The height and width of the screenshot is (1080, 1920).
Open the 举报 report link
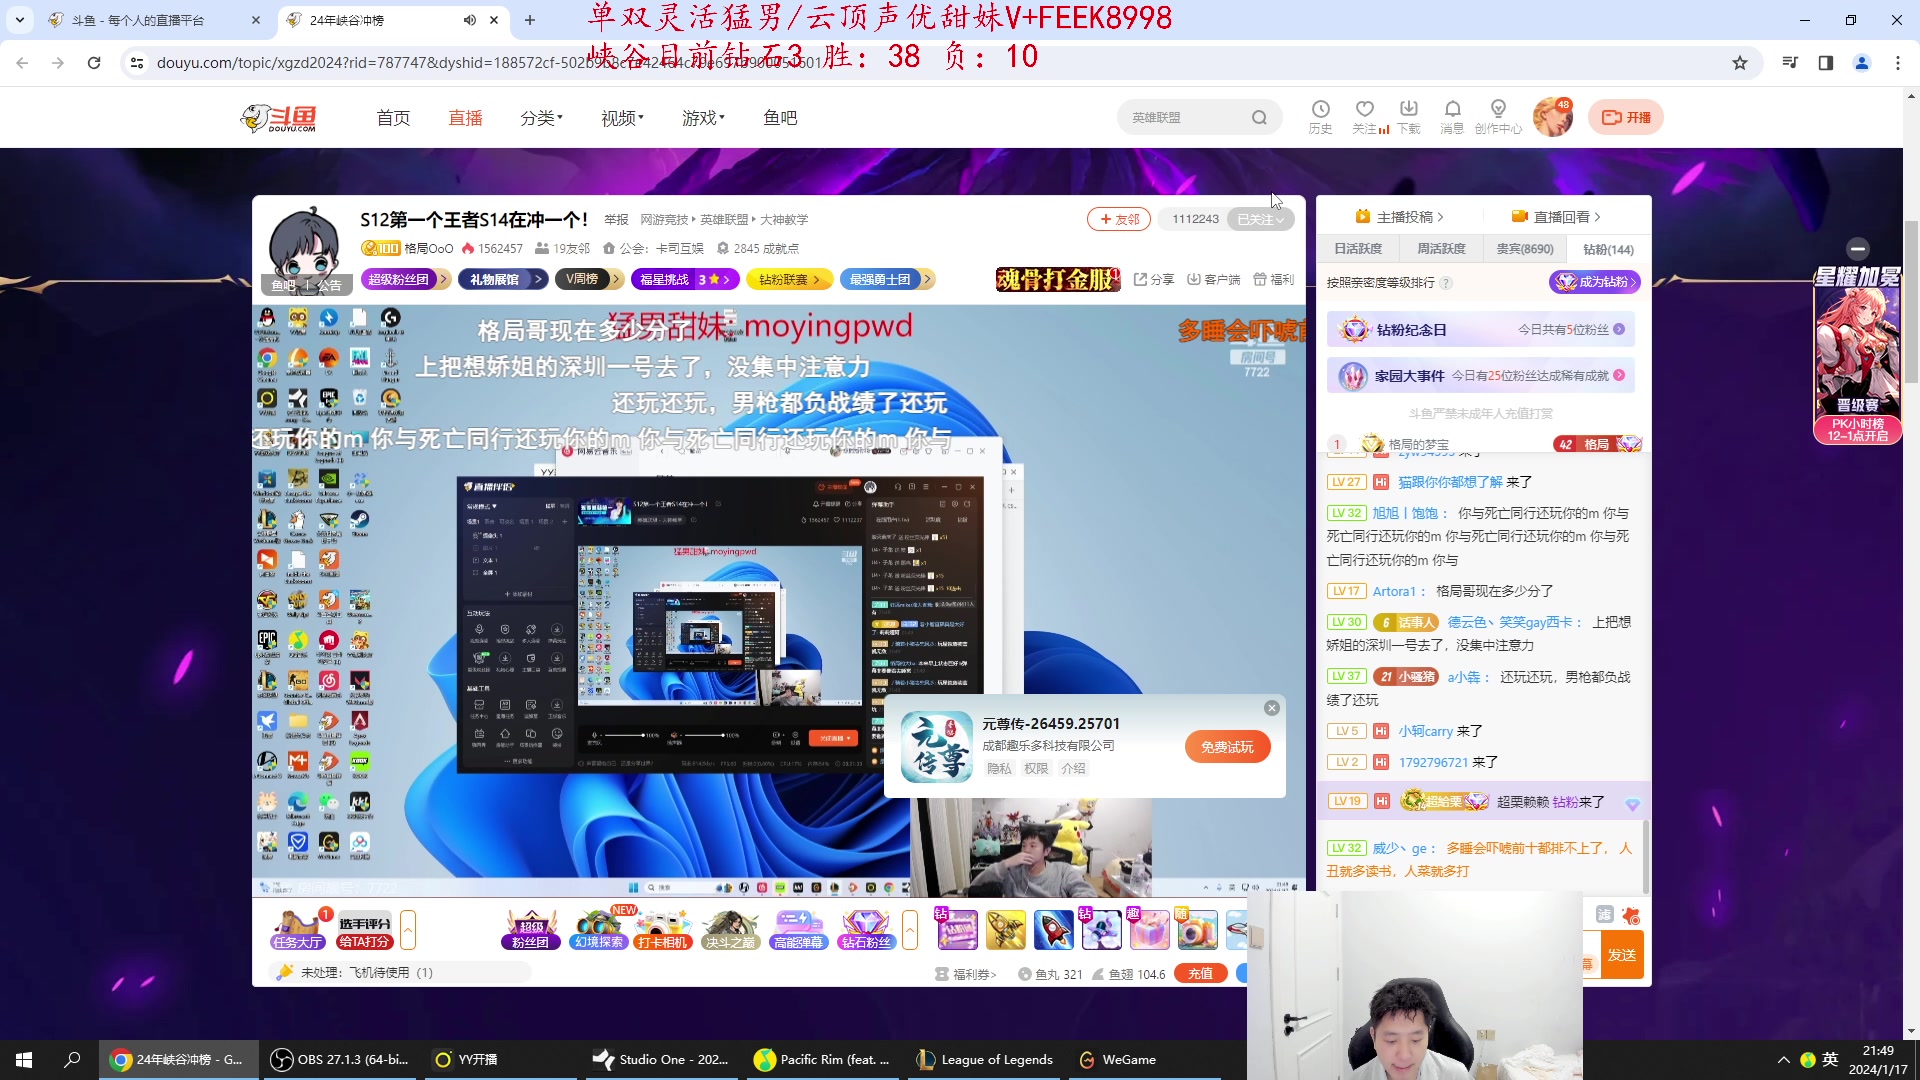point(616,219)
